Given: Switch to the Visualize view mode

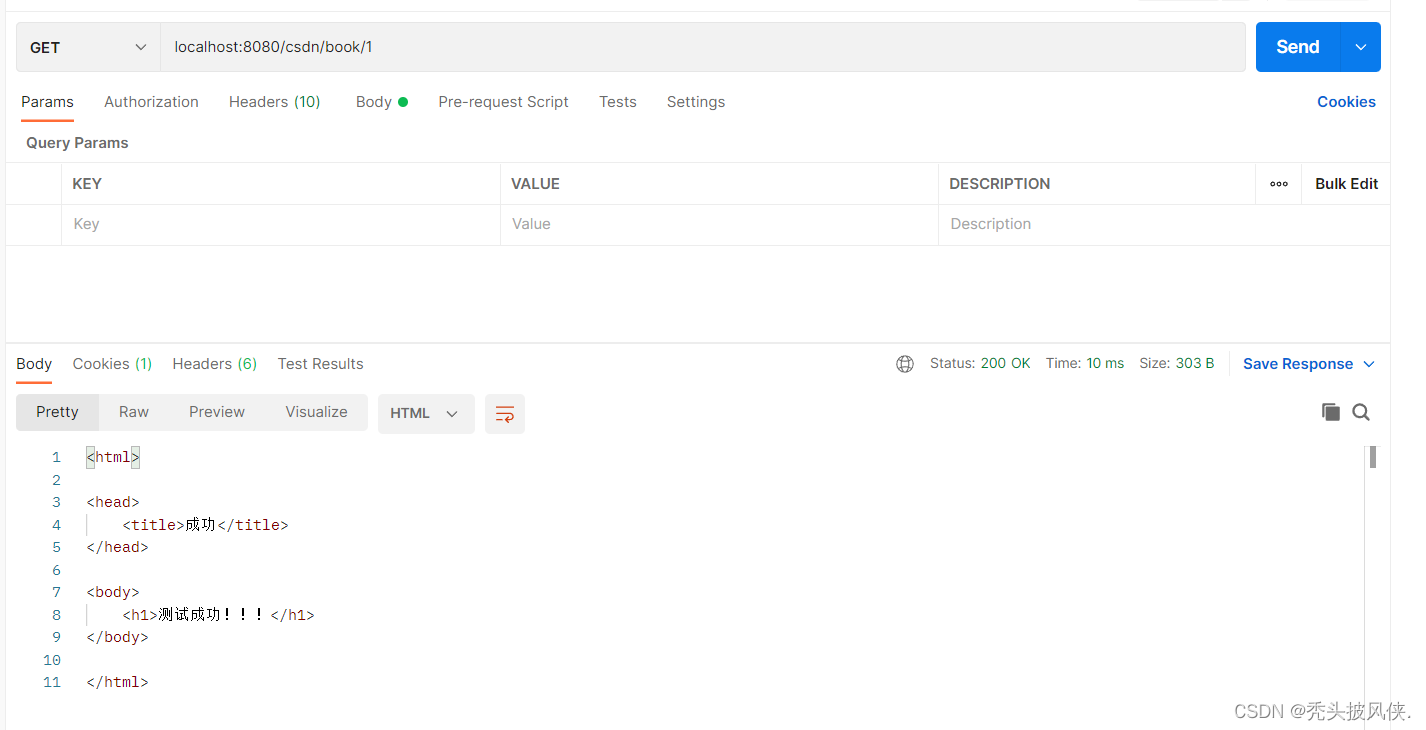Looking at the screenshot, I should point(316,412).
